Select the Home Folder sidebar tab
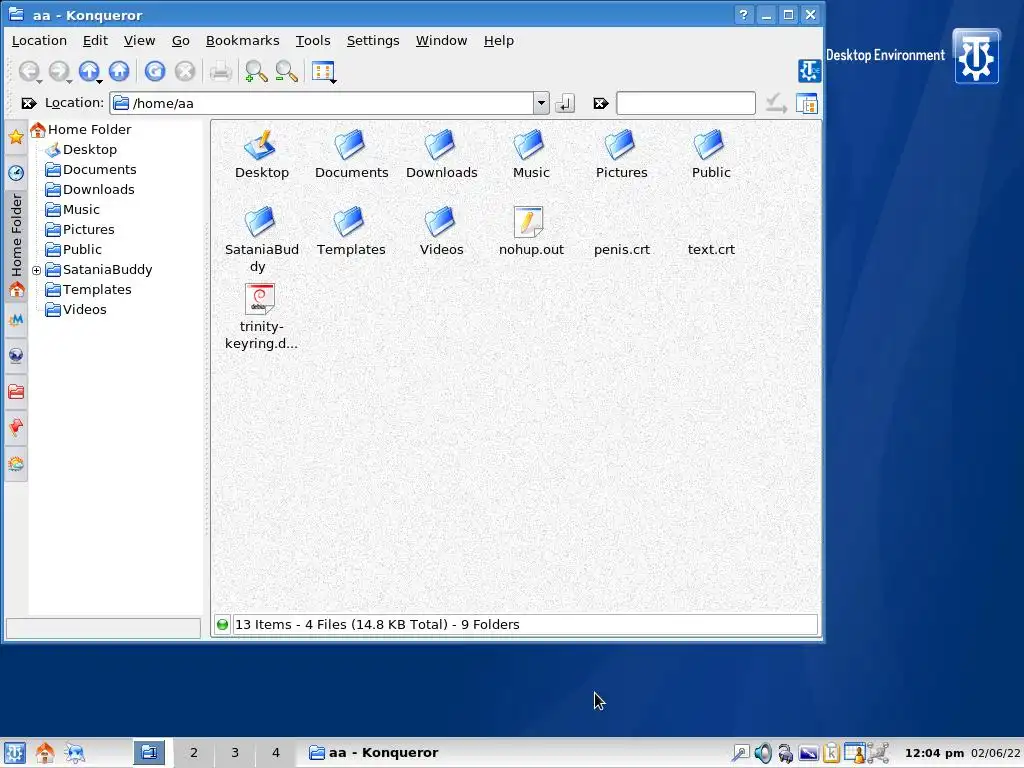Viewport: 1024px width, 768px height. [16, 246]
